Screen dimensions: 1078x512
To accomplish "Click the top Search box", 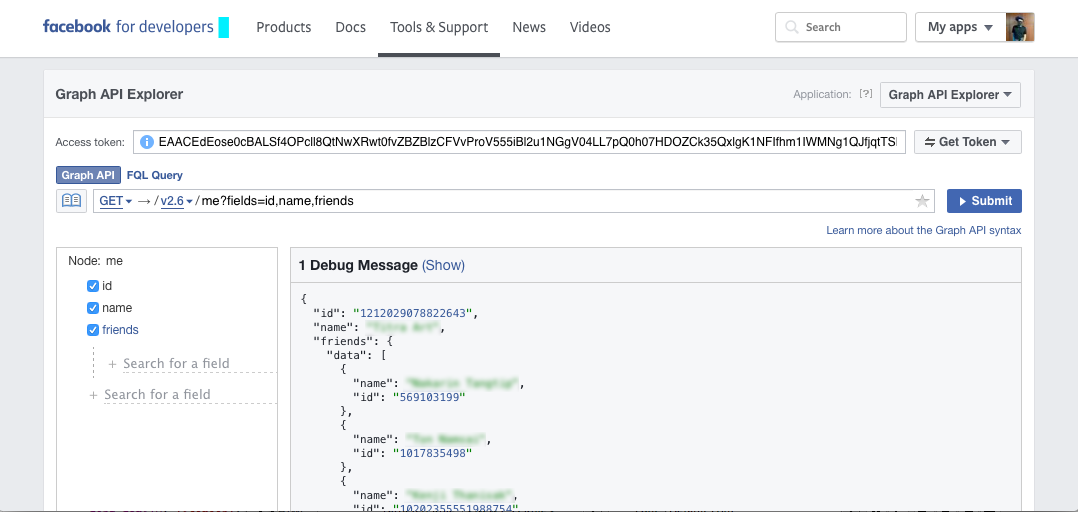I will [841, 27].
